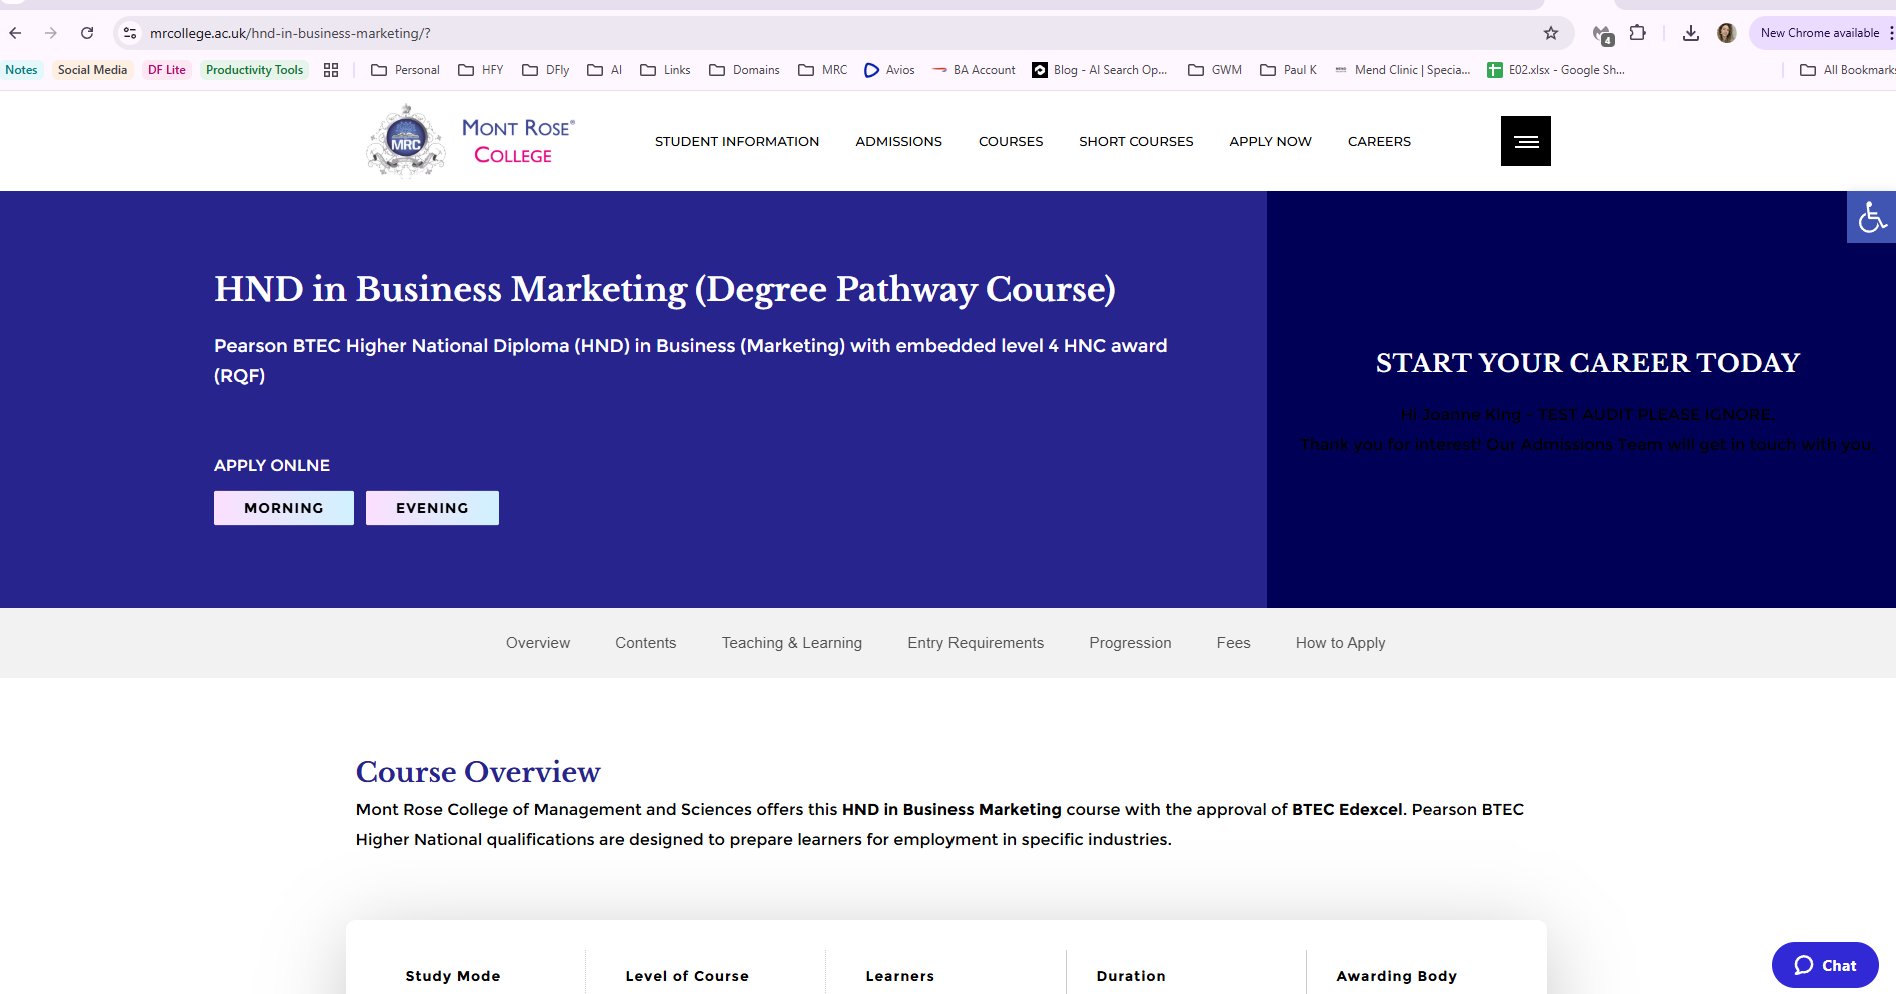Expand the Personal bookmarks folder

(405, 70)
